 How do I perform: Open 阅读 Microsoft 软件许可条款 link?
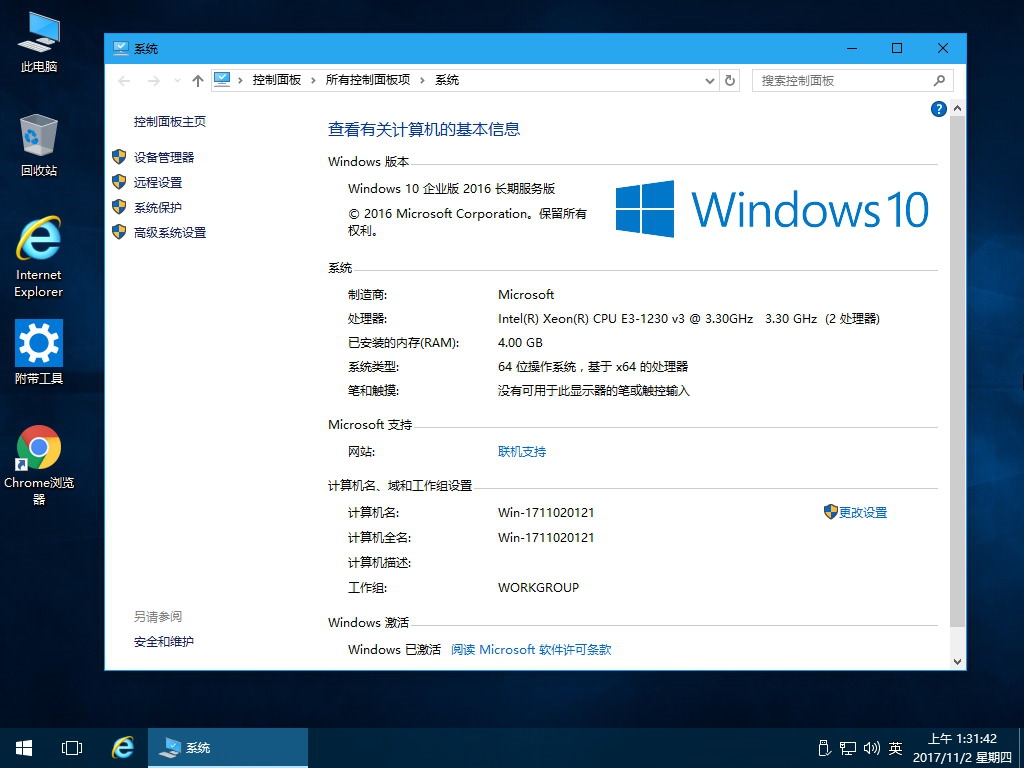click(532, 650)
